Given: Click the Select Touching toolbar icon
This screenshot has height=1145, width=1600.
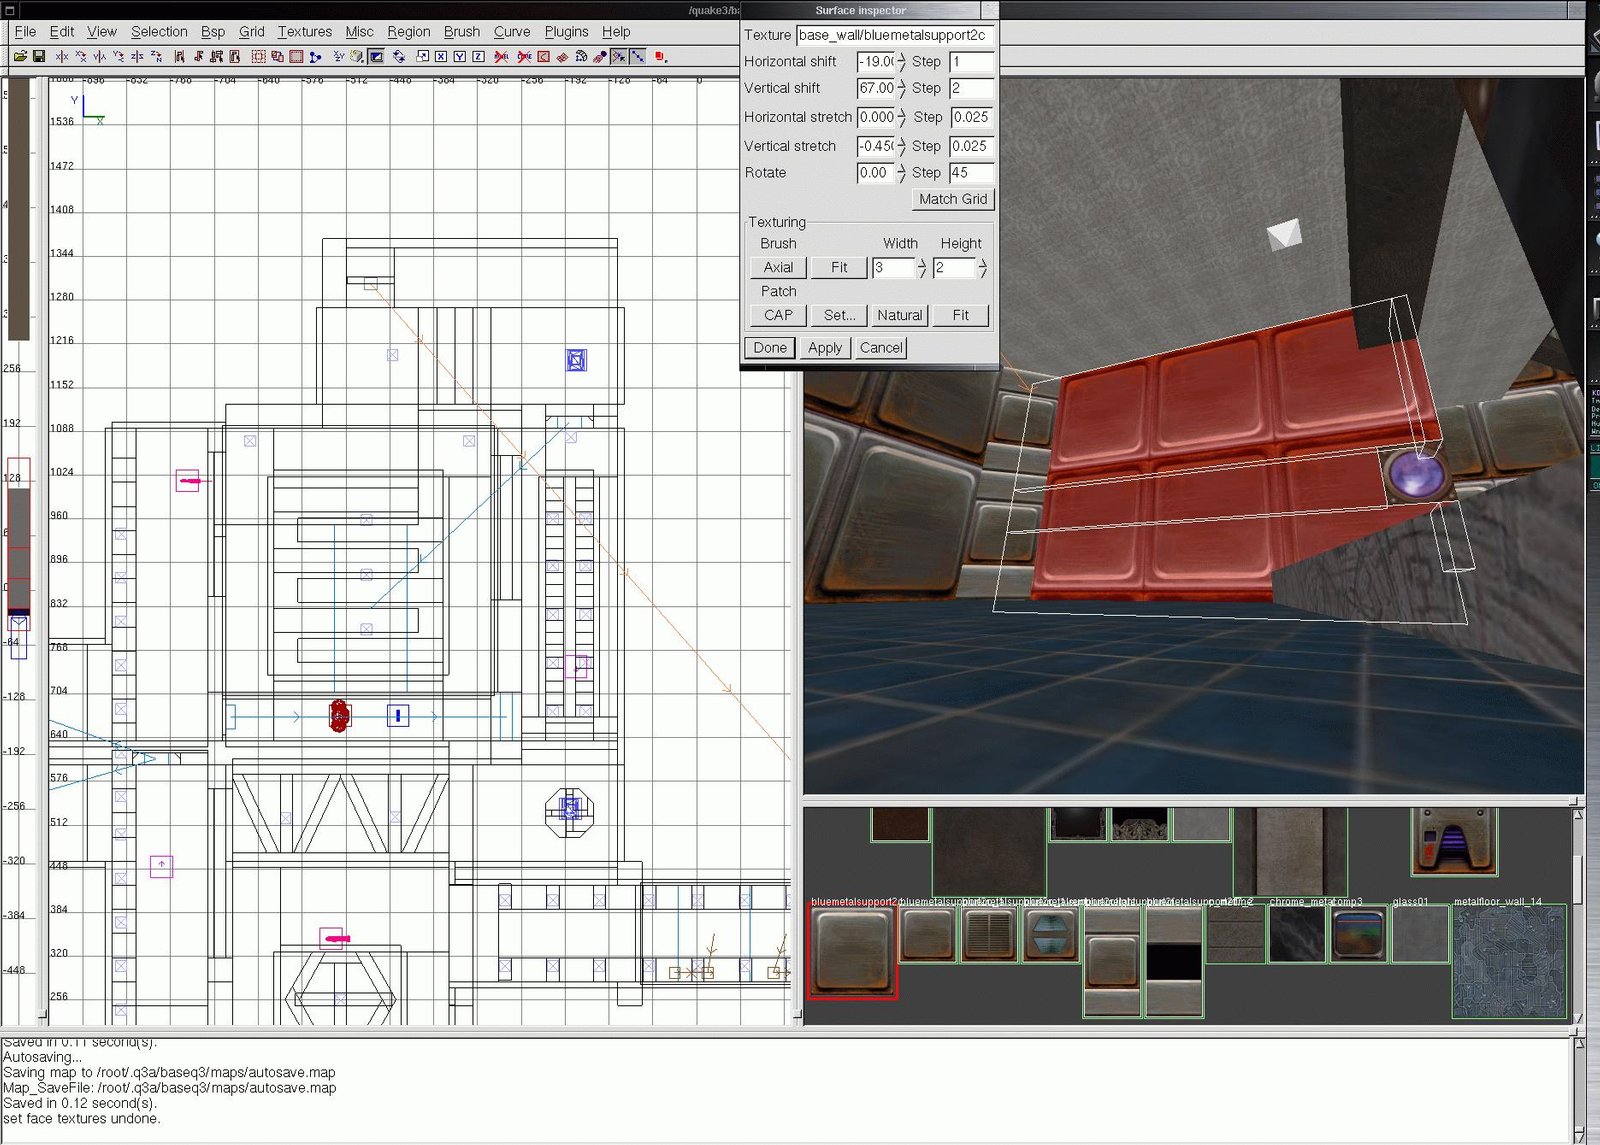Looking at the screenshot, I should [x=198, y=56].
